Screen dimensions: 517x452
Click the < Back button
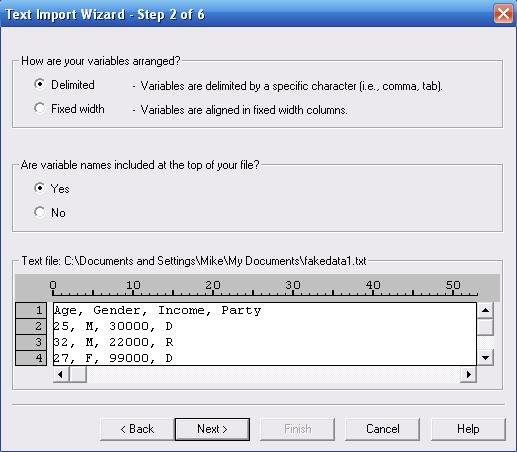click(x=137, y=429)
